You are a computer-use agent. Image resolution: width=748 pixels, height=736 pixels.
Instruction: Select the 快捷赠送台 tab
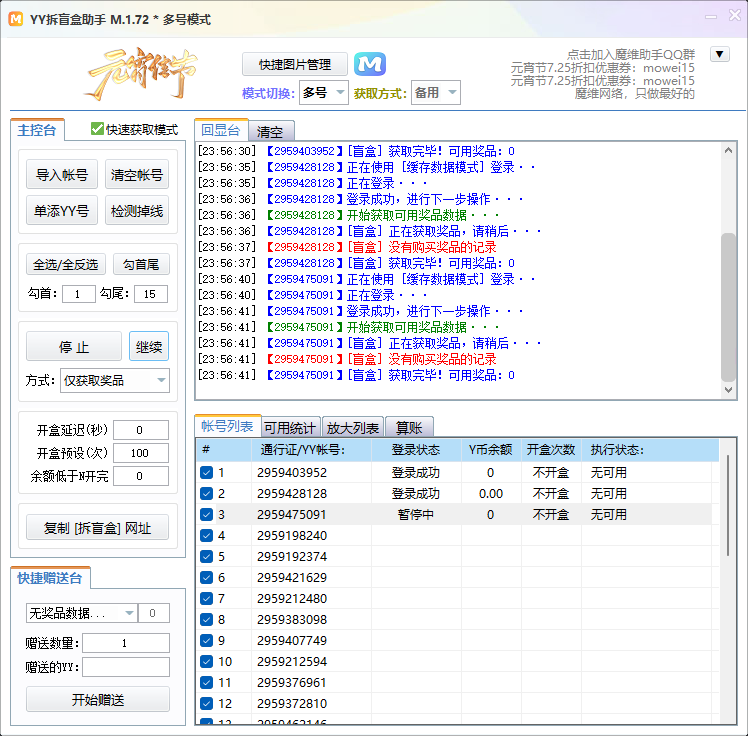(x=50, y=578)
